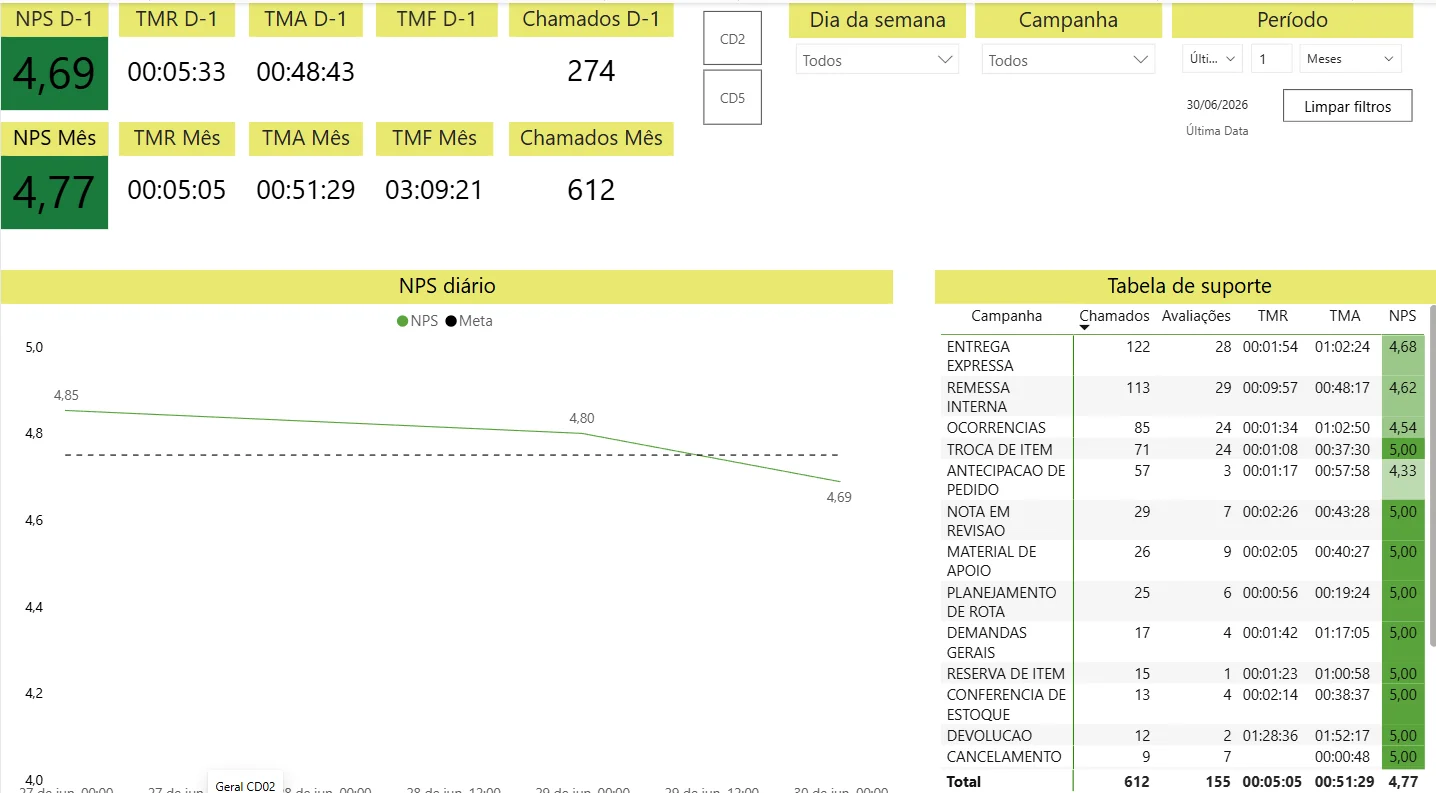Open the Dia da semana dropdown
This screenshot has height=793, width=1436.
pyautogui.click(x=877, y=60)
